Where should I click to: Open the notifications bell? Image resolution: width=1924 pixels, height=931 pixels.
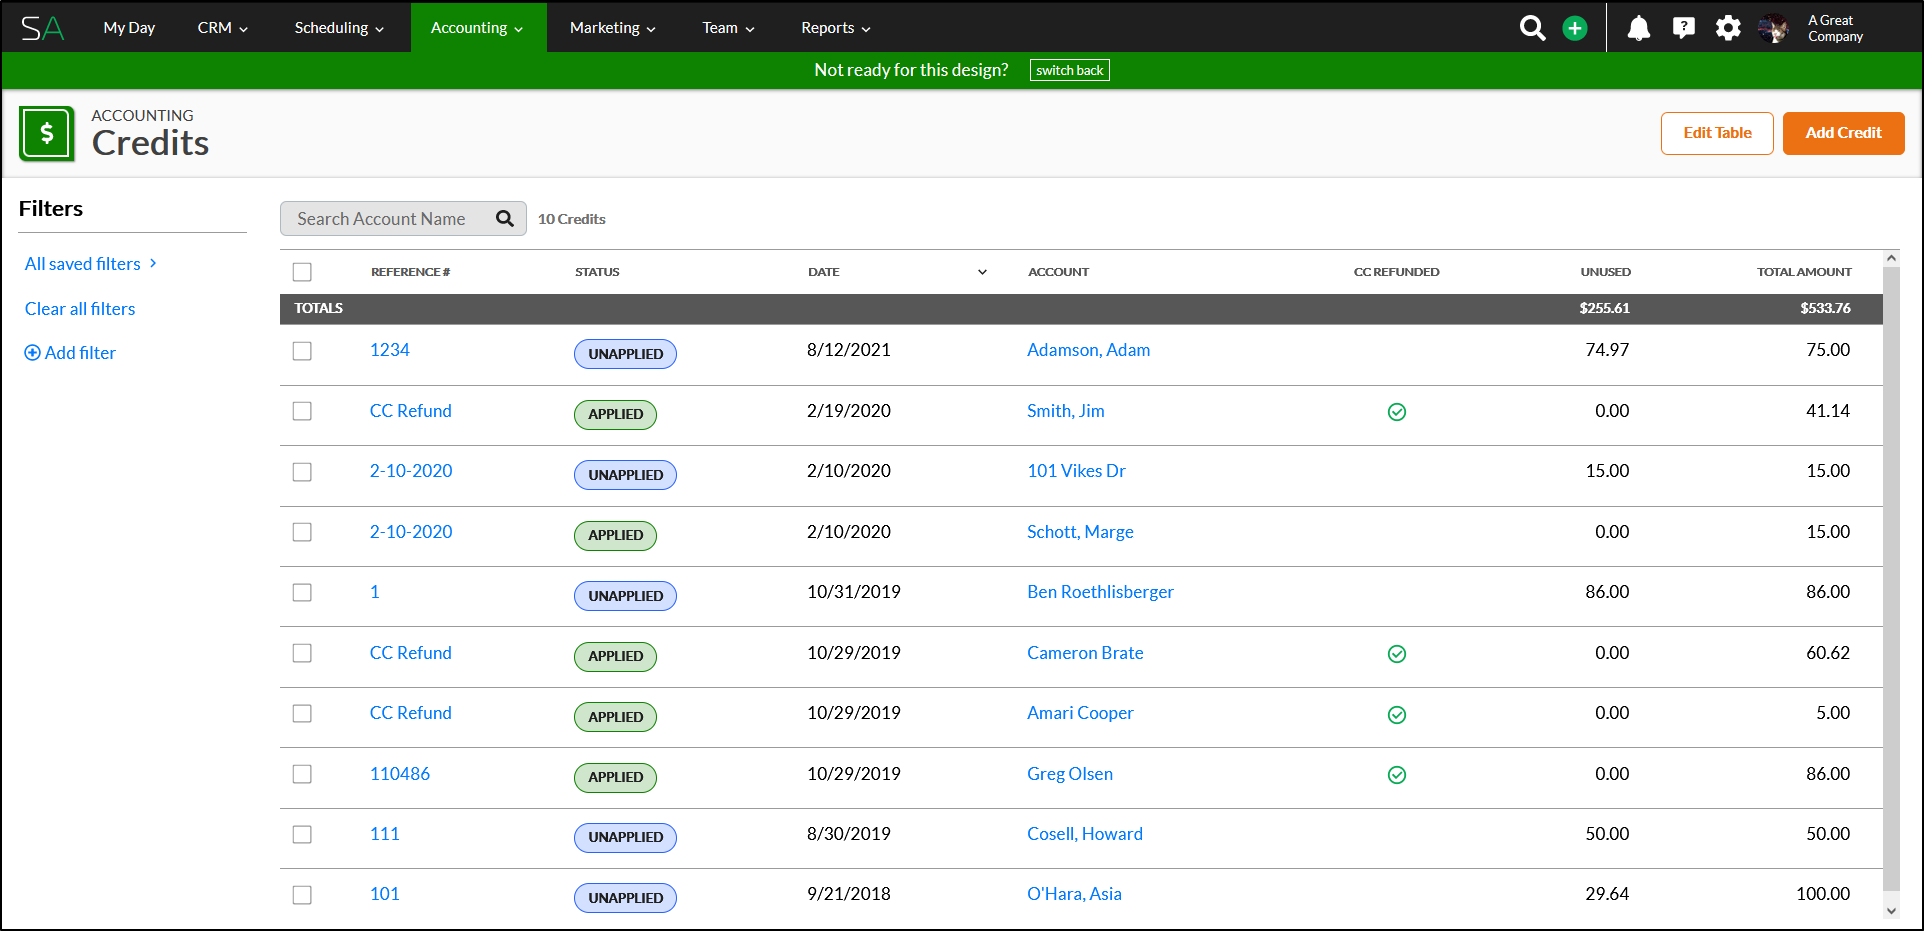point(1638,28)
